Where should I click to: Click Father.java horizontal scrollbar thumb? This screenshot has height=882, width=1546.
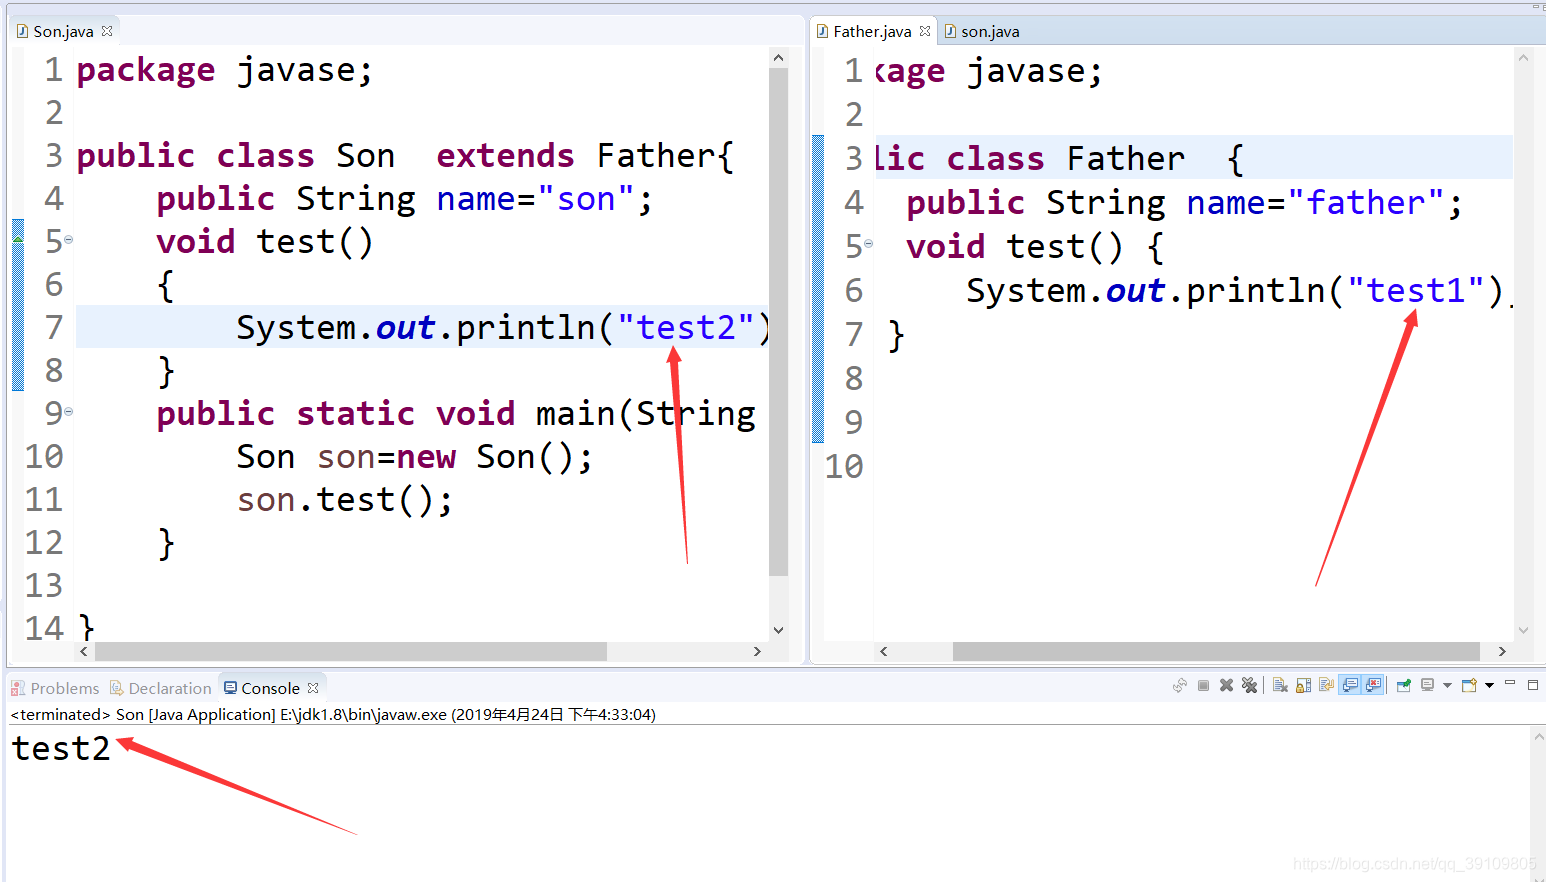(x=1216, y=651)
